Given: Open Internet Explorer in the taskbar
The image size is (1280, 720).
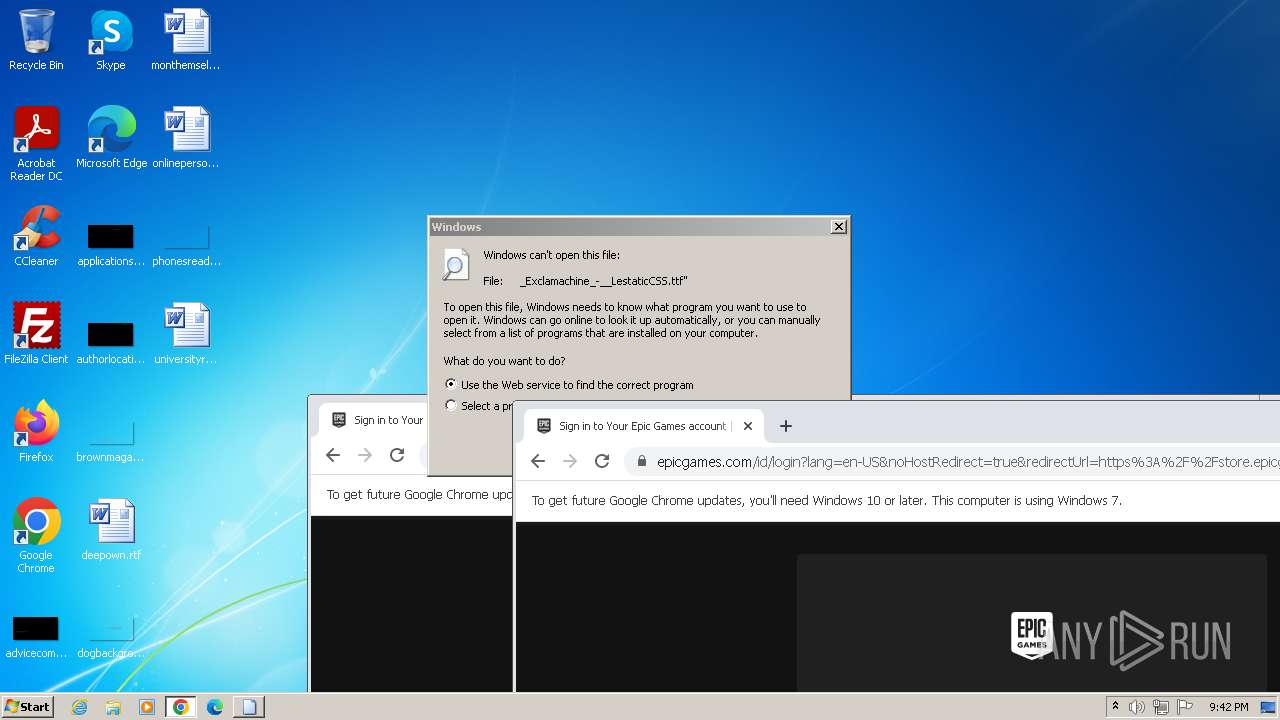Looking at the screenshot, I should point(80,707).
